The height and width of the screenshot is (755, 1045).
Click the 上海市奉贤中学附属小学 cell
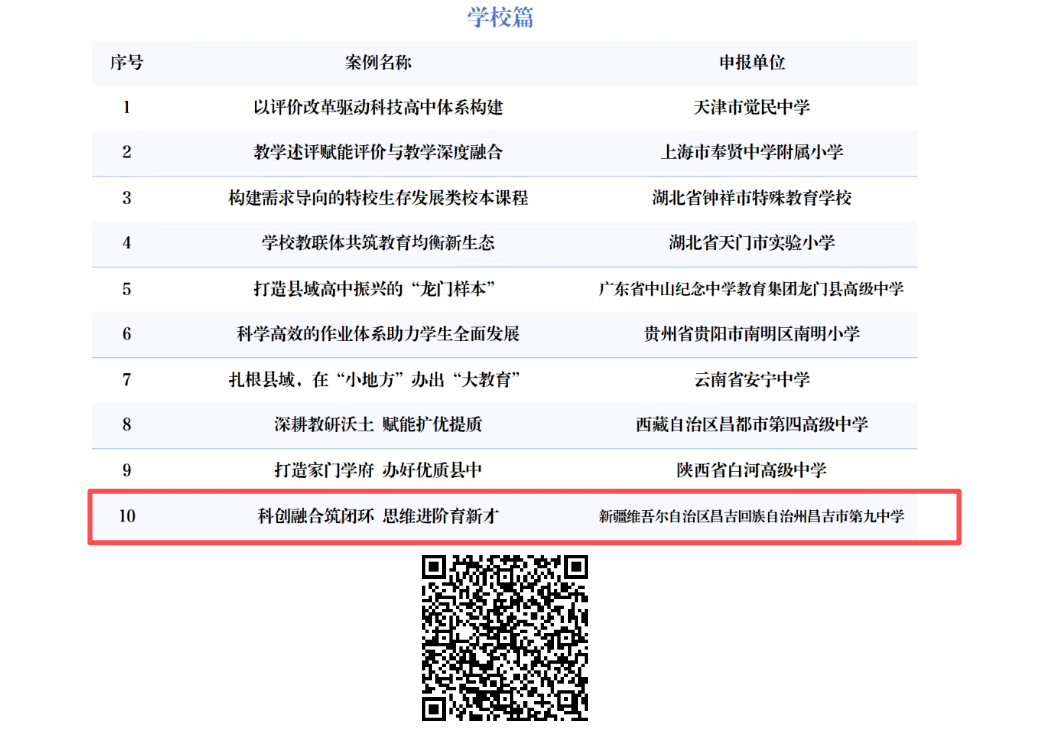click(751, 152)
